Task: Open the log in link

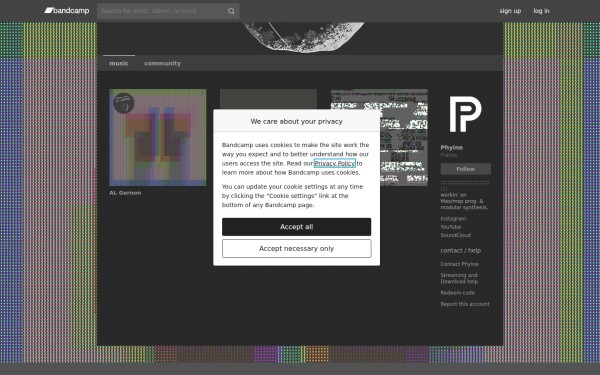Action: click(541, 11)
